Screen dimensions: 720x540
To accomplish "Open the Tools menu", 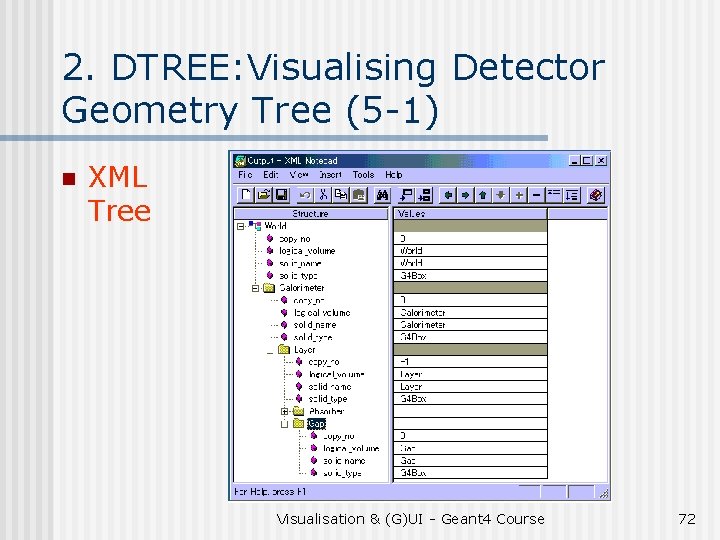I will [364, 174].
